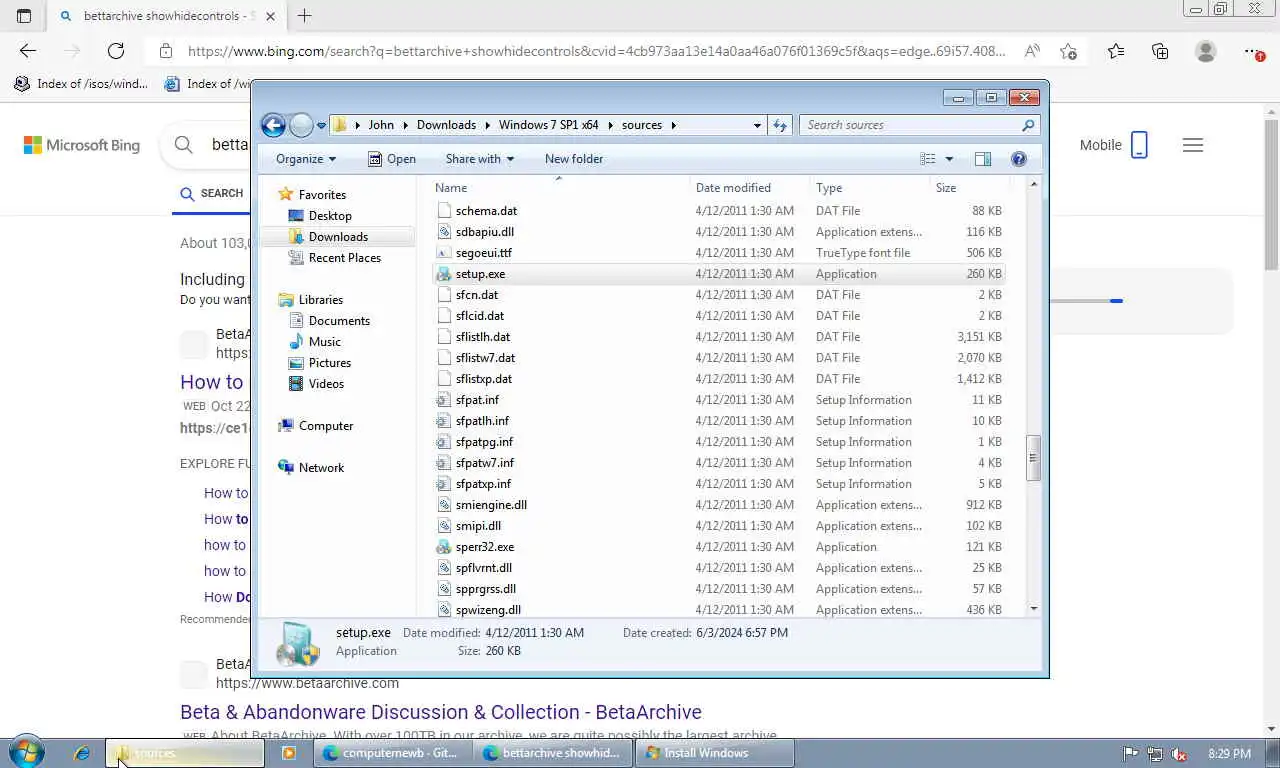Open the Organize menu
Screen dimensions: 1280x768
tap(306, 159)
